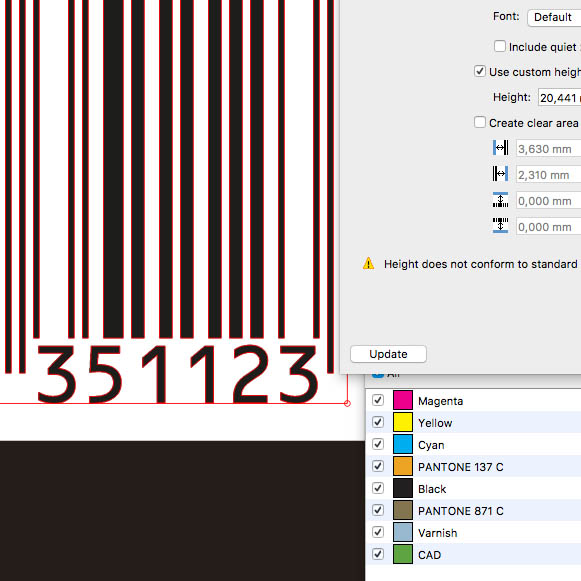This screenshot has height=581, width=581.
Task: Click the Height input field
Action: pyautogui.click(x=560, y=97)
